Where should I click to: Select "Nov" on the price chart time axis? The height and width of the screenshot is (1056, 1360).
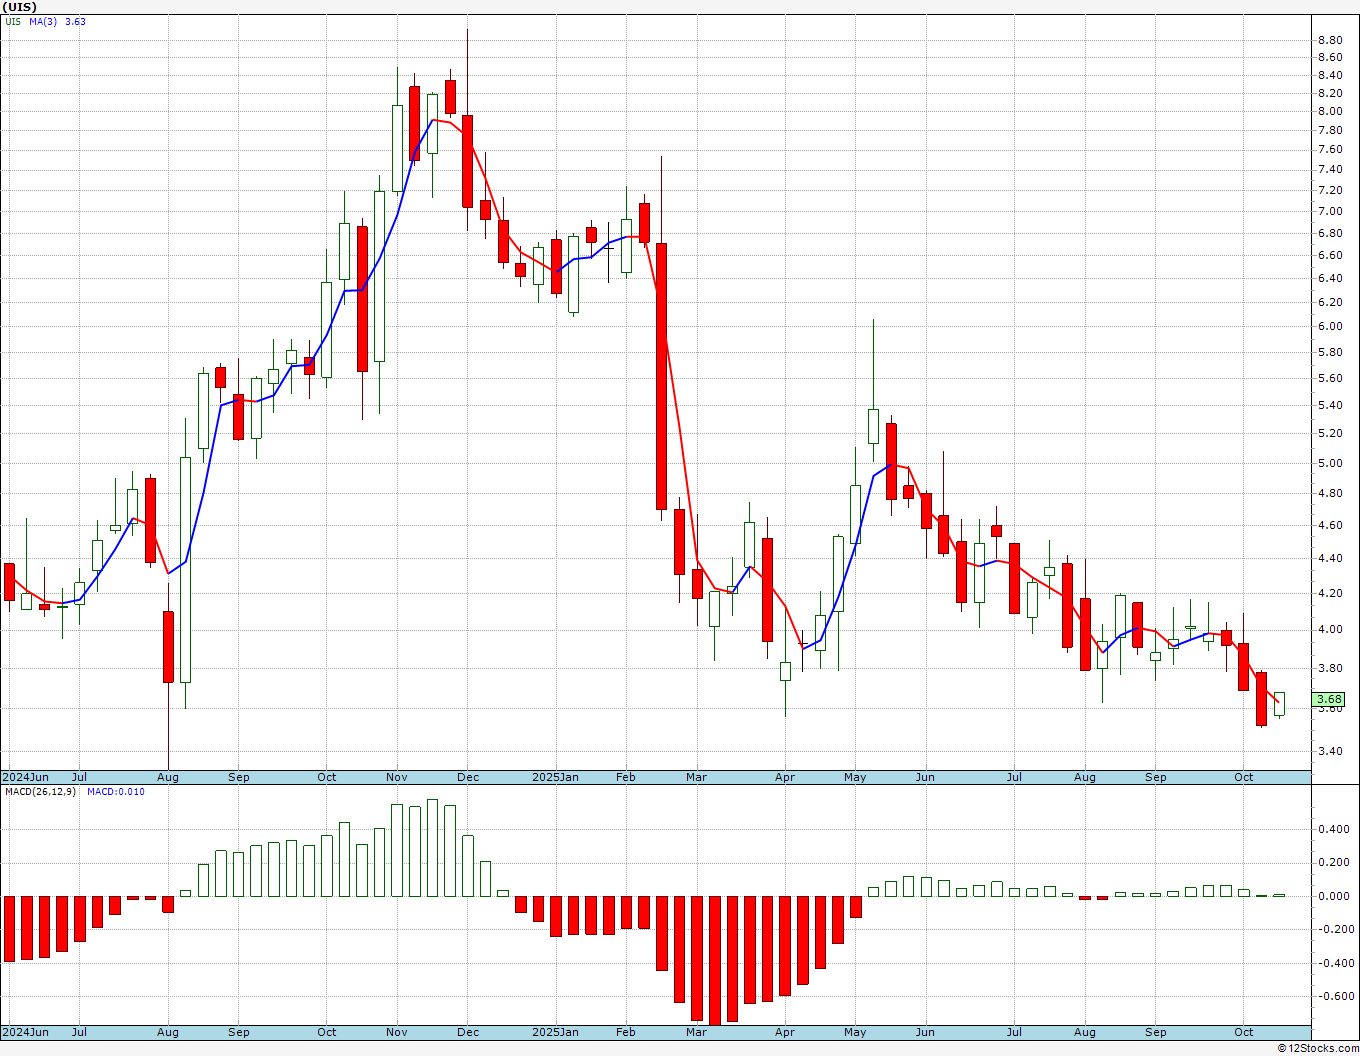pyautogui.click(x=397, y=777)
